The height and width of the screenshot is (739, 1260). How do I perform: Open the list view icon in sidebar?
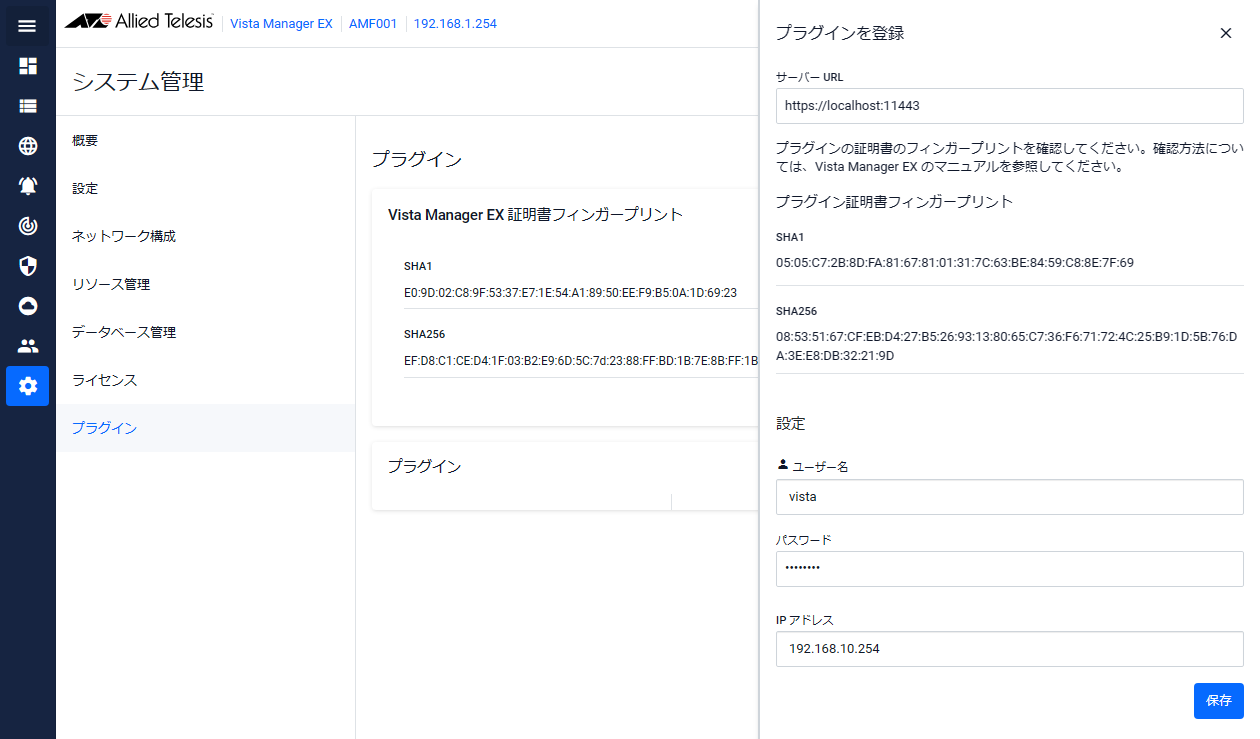click(x=27, y=106)
